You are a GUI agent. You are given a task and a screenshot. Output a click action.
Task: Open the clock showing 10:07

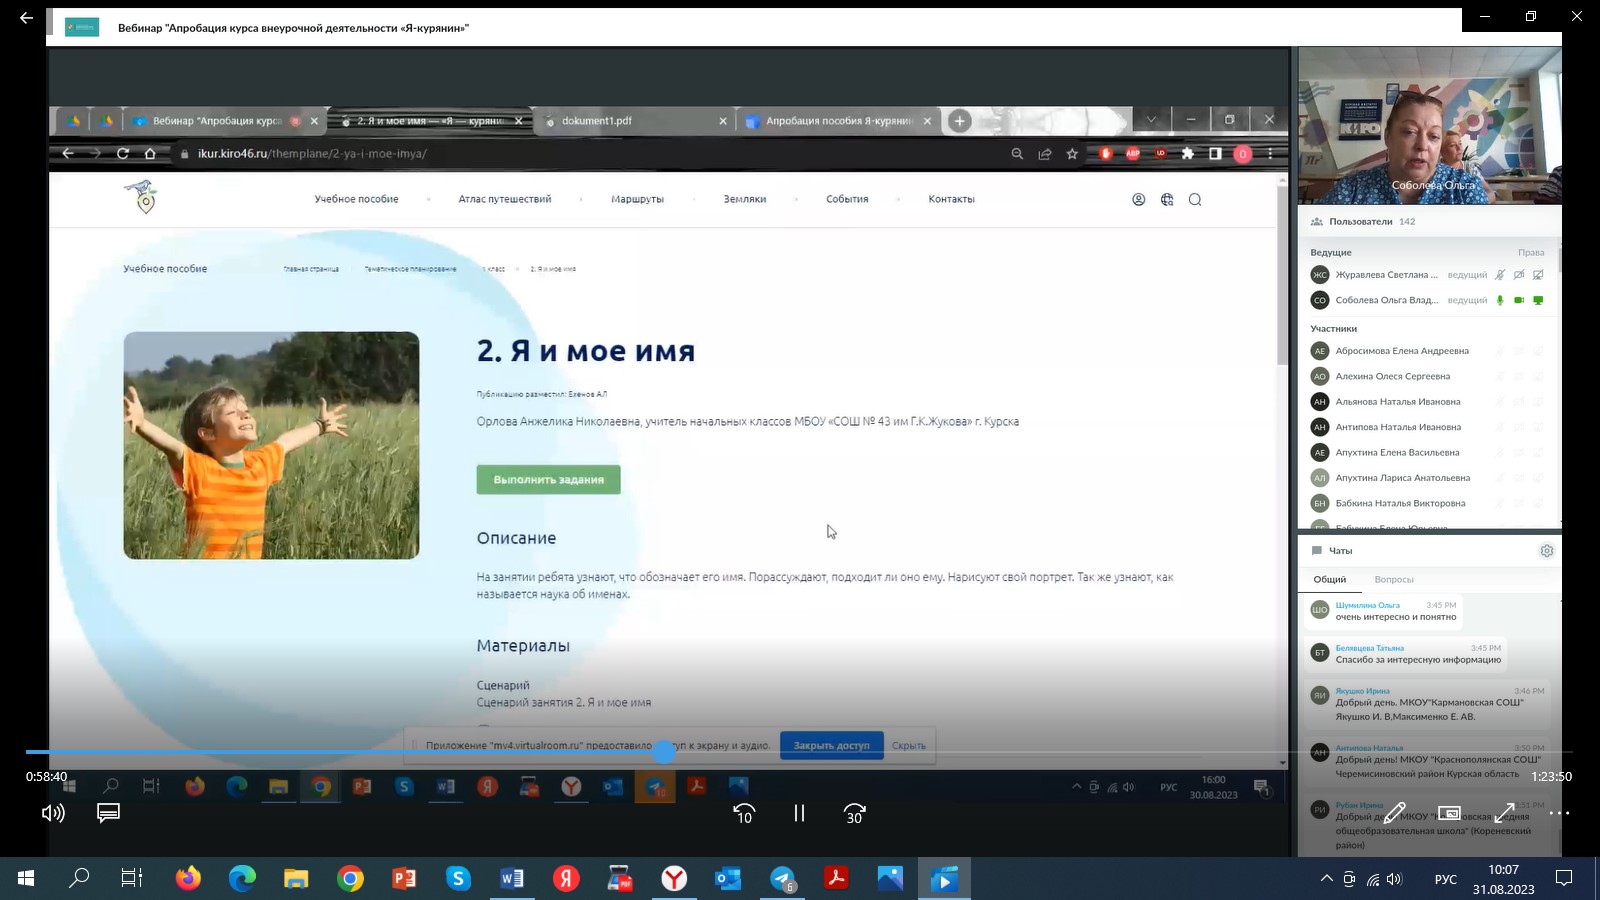click(x=1503, y=879)
